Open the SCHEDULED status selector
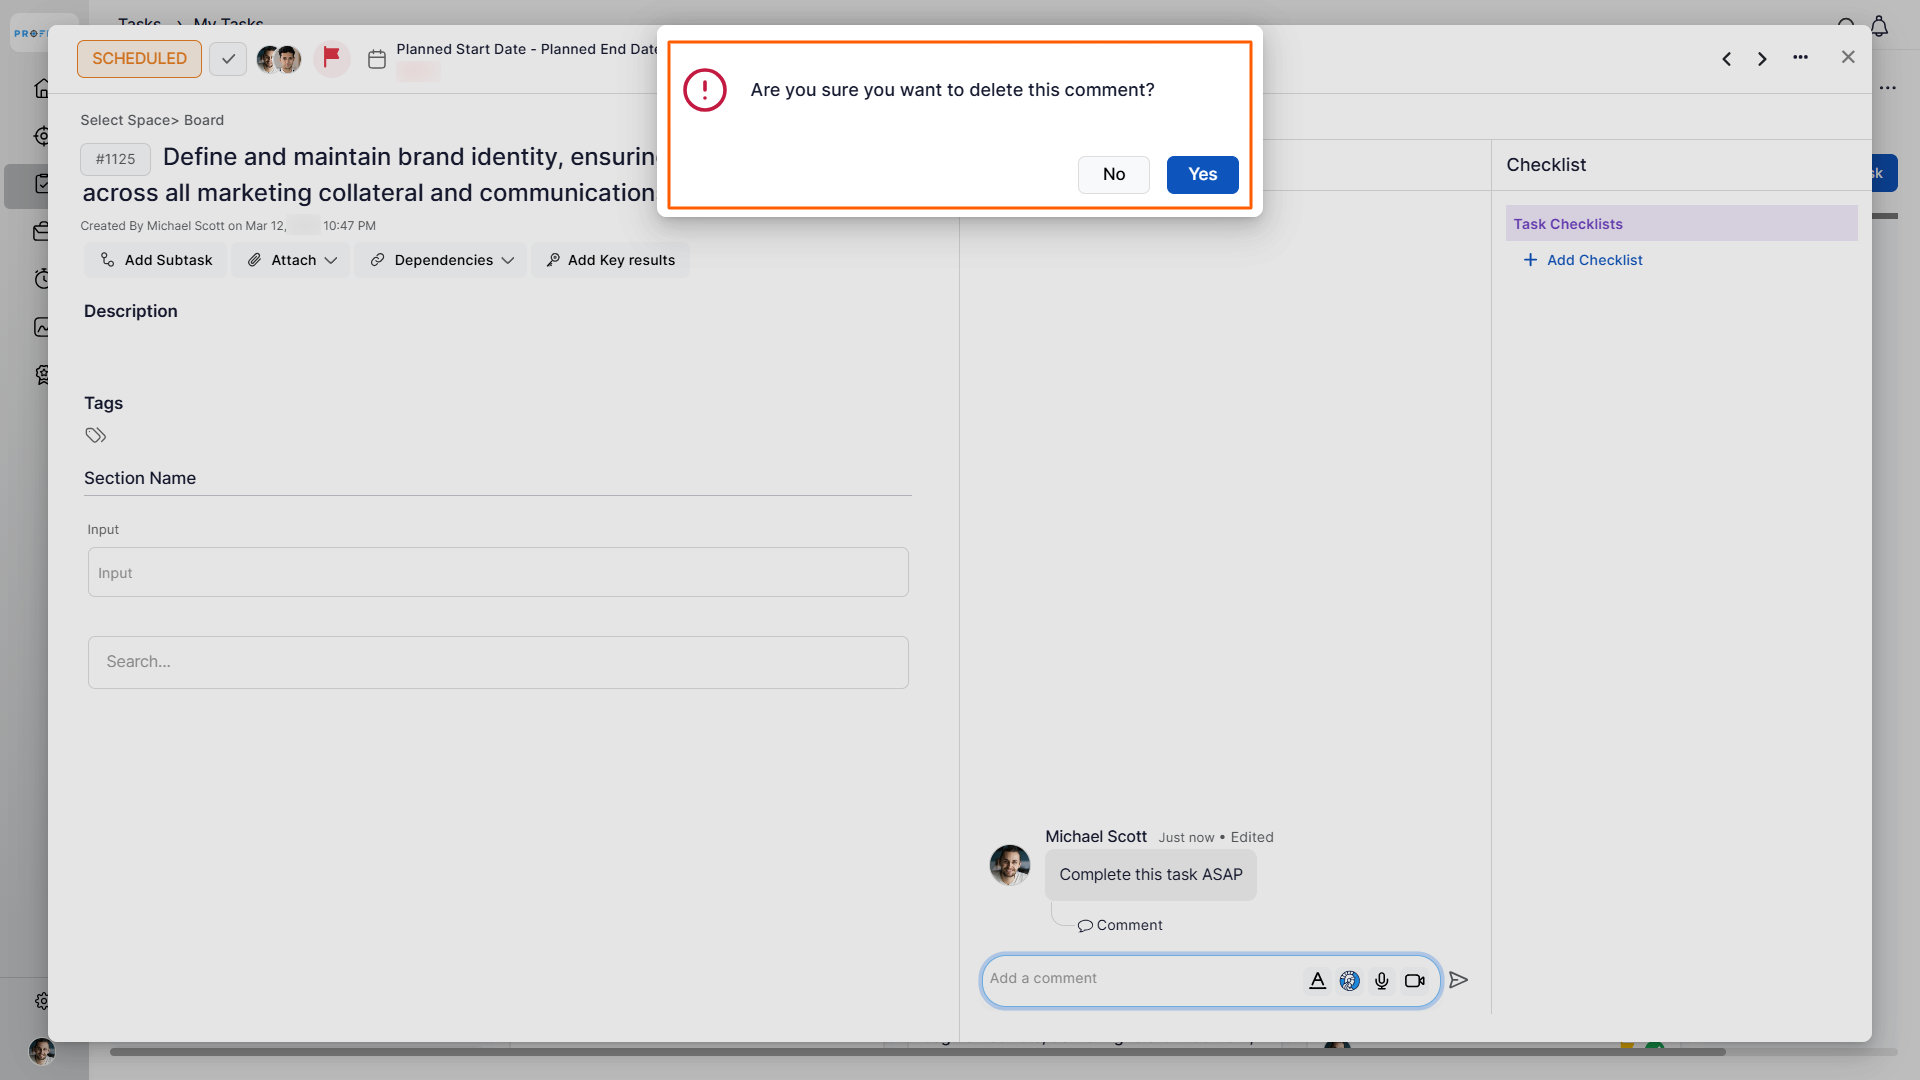Screen dimensions: 1920x1080 click(x=139, y=59)
